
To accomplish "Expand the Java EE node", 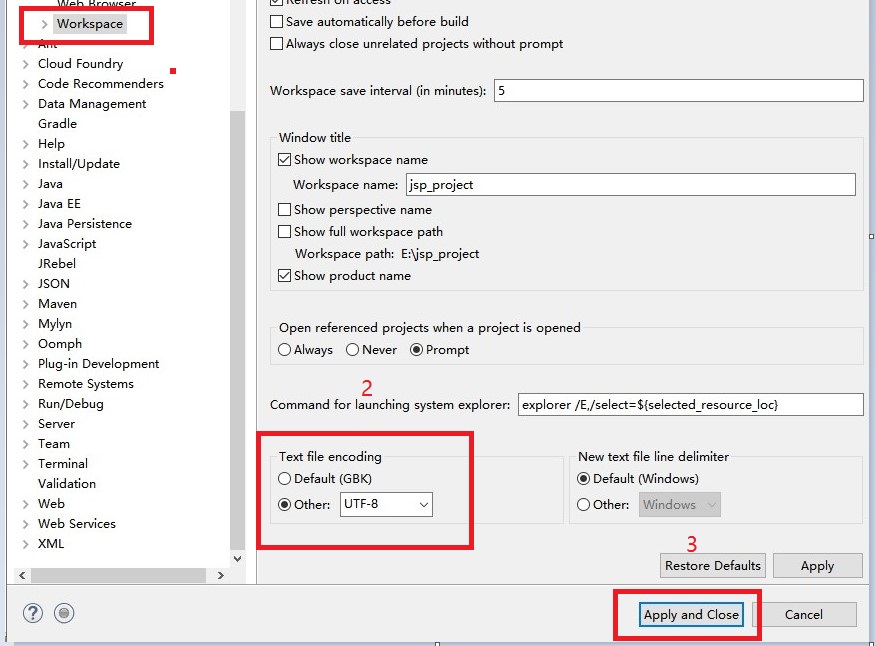I will point(26,205).
